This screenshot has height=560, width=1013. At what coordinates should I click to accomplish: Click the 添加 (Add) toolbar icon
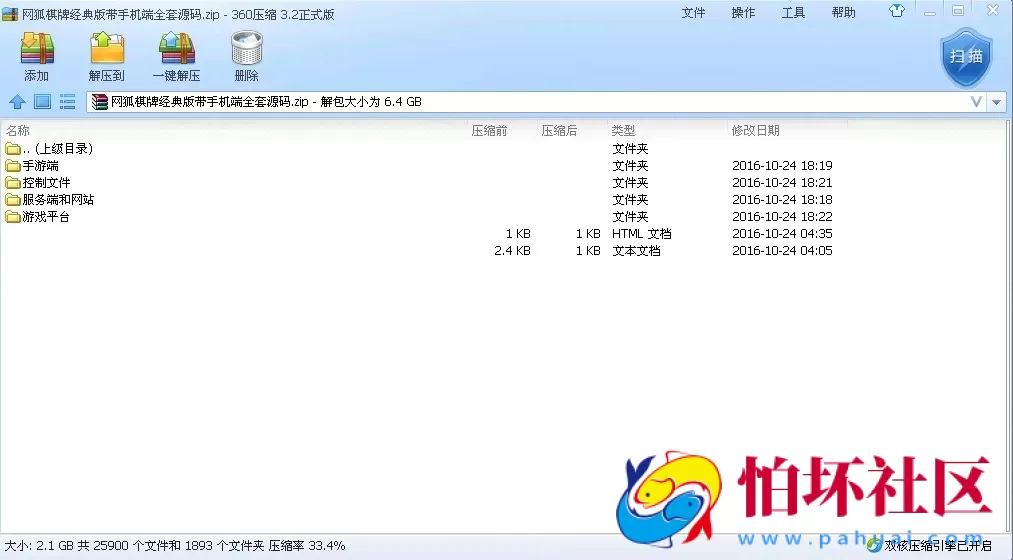pos(37,48)
